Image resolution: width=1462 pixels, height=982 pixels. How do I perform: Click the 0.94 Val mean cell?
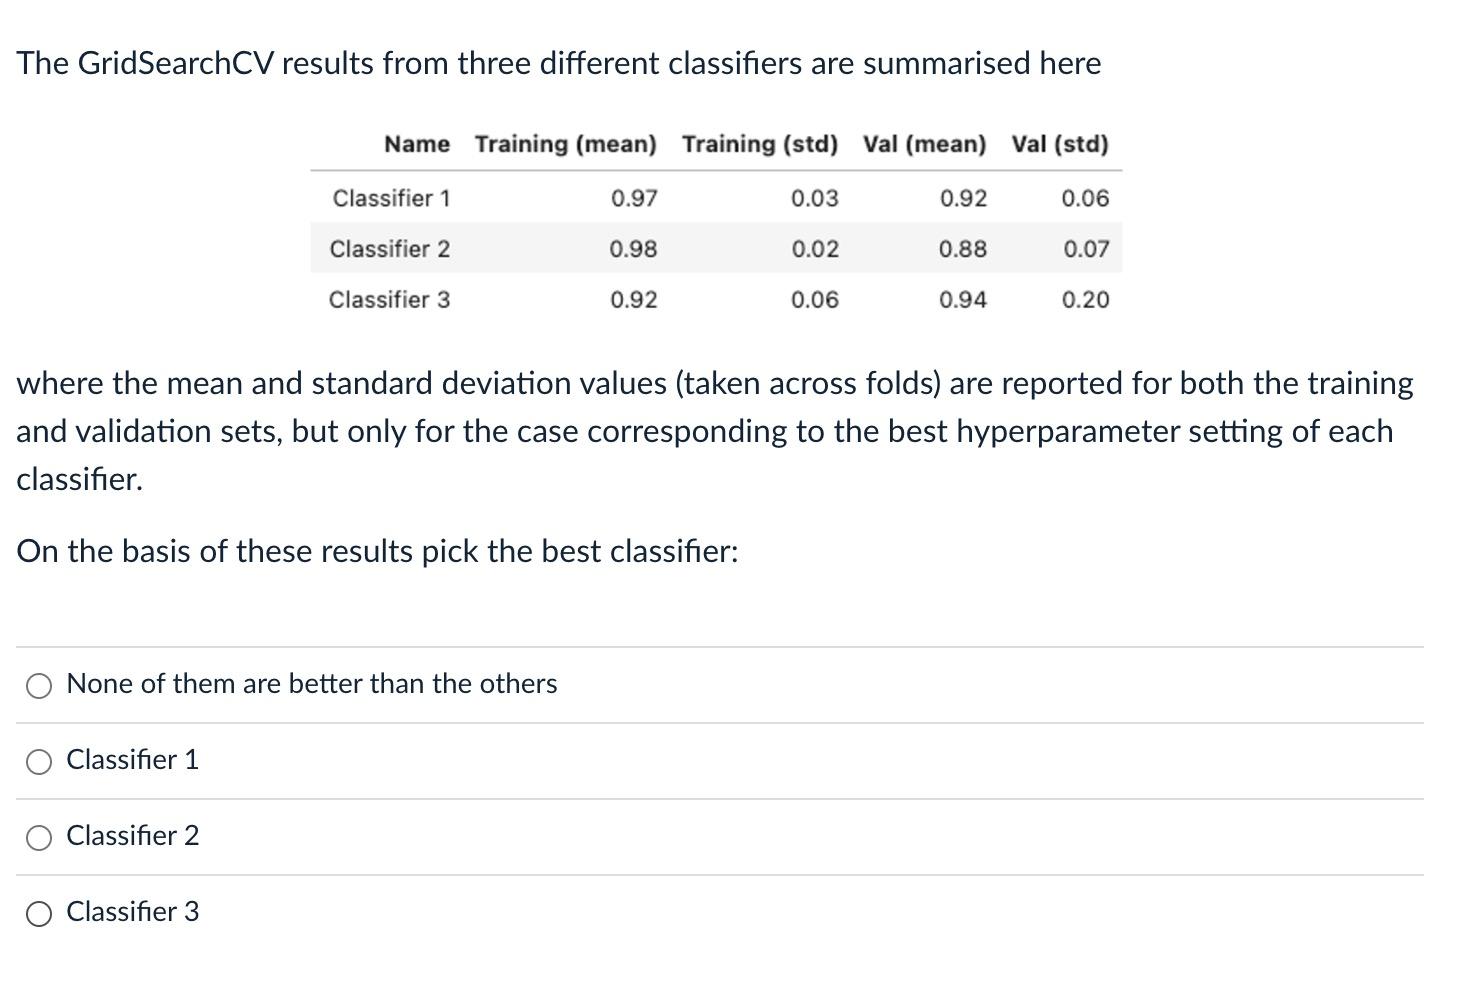pos(963,300)
